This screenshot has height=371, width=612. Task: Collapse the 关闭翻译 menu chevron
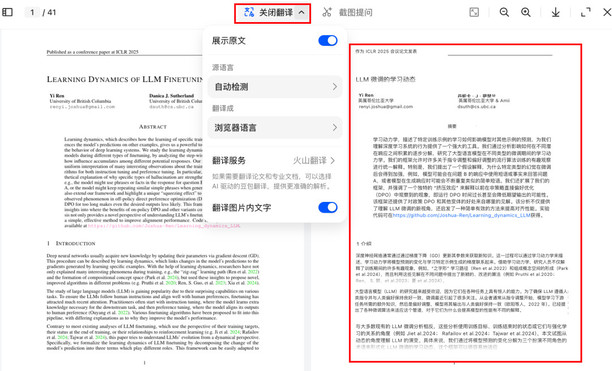pos(301,12)
